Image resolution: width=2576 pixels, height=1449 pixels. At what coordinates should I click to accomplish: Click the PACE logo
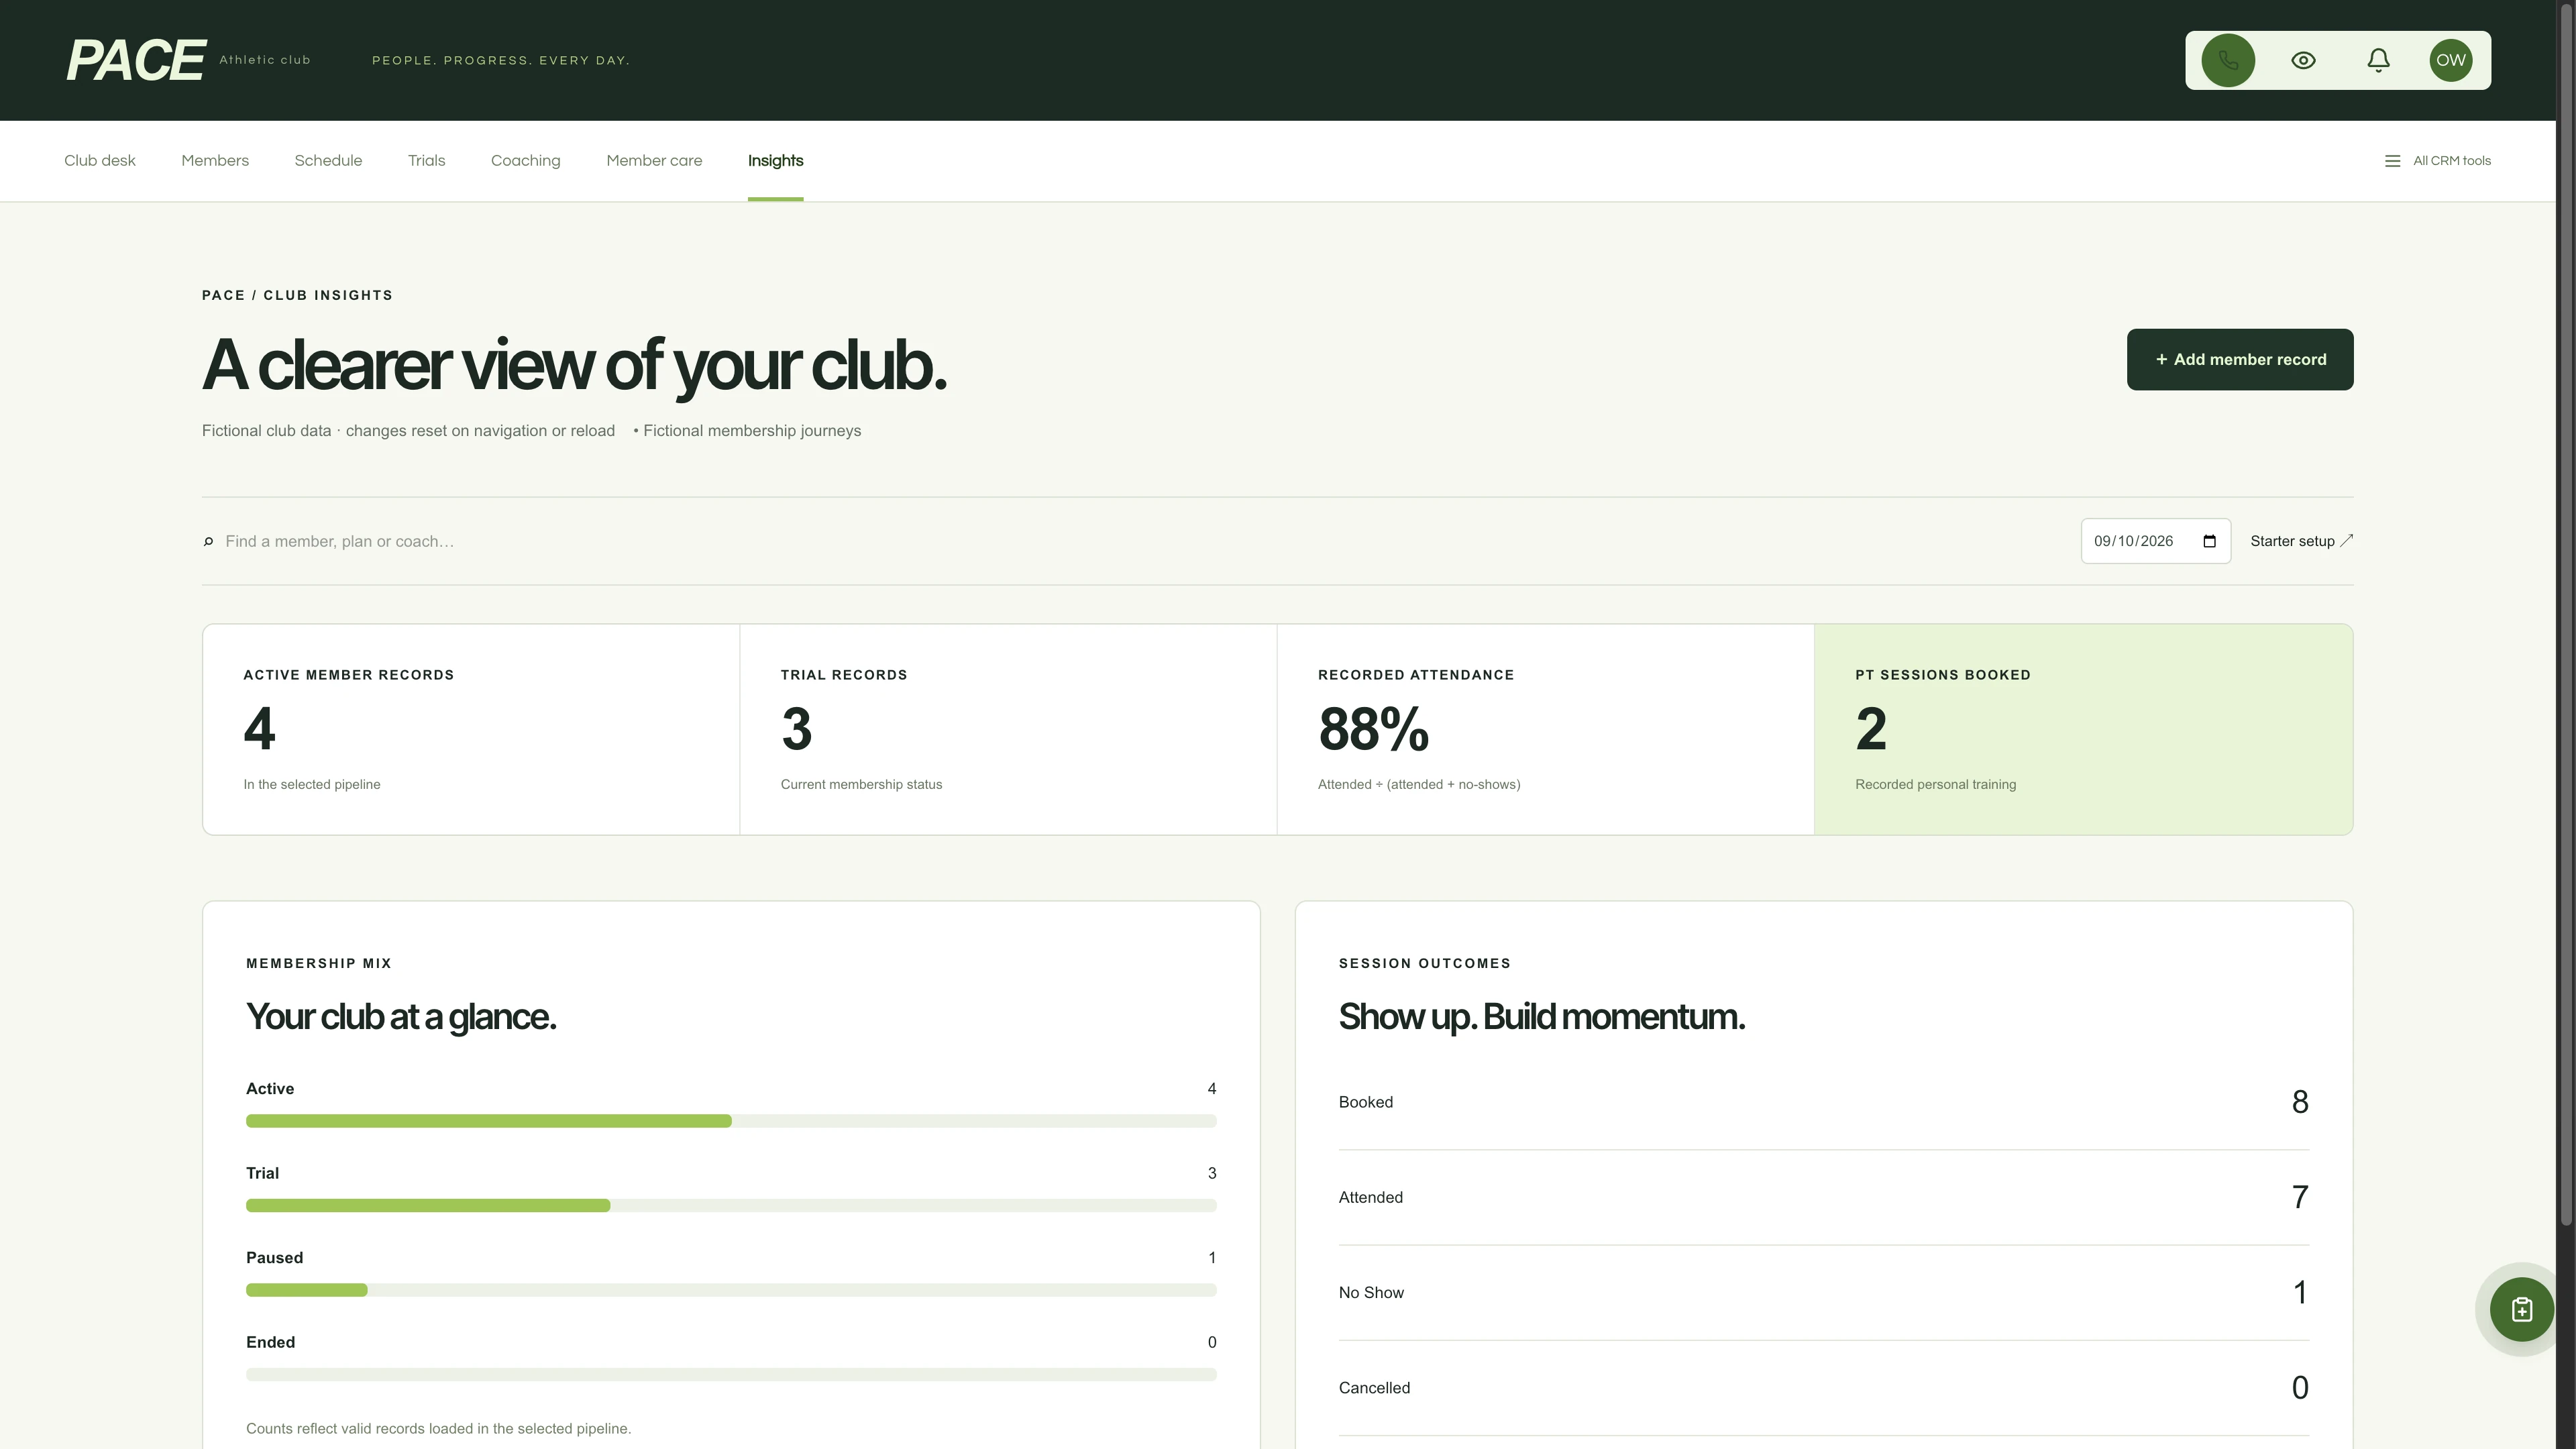click(136, 60)
